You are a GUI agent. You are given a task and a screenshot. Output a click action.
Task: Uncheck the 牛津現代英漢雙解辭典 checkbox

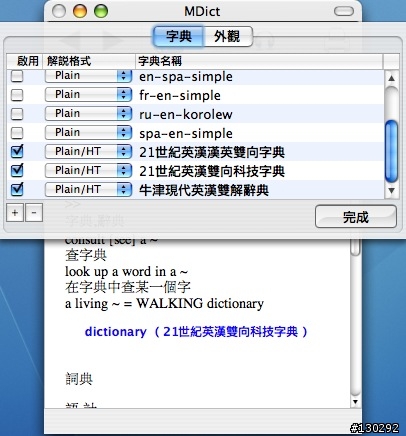(17, 190)
